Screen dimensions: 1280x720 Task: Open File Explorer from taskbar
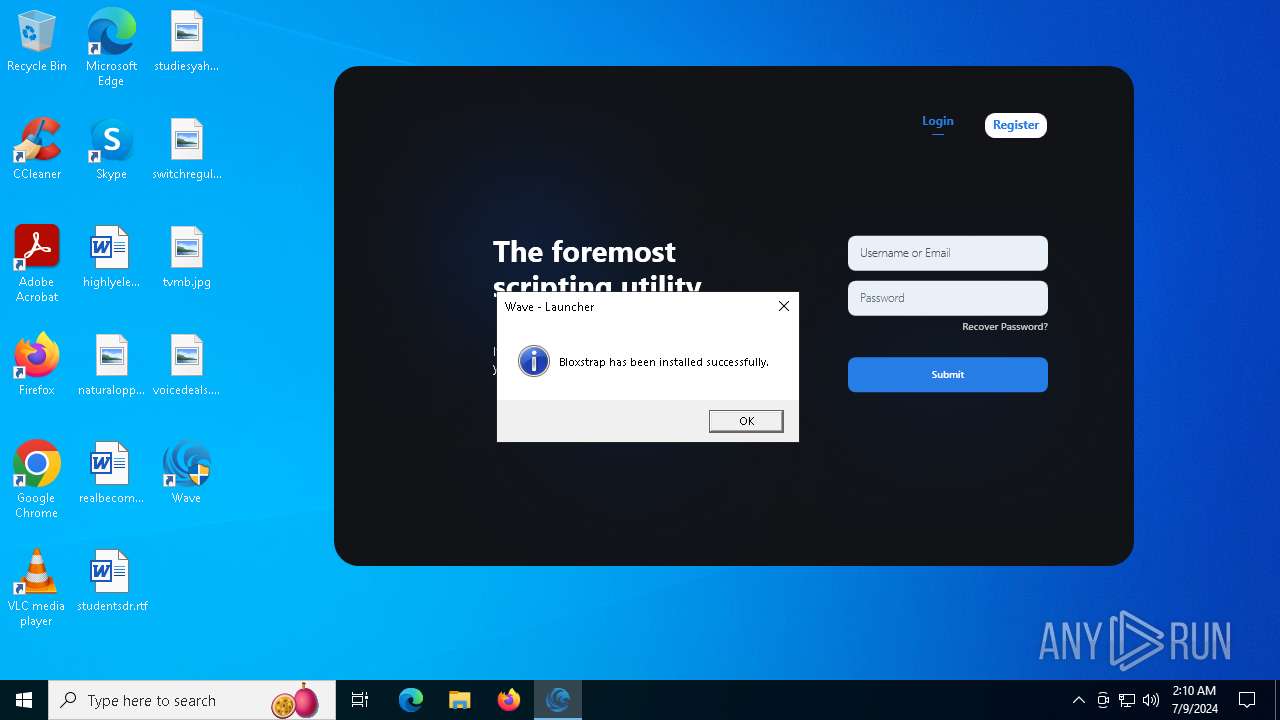click(x=459, y=700)
